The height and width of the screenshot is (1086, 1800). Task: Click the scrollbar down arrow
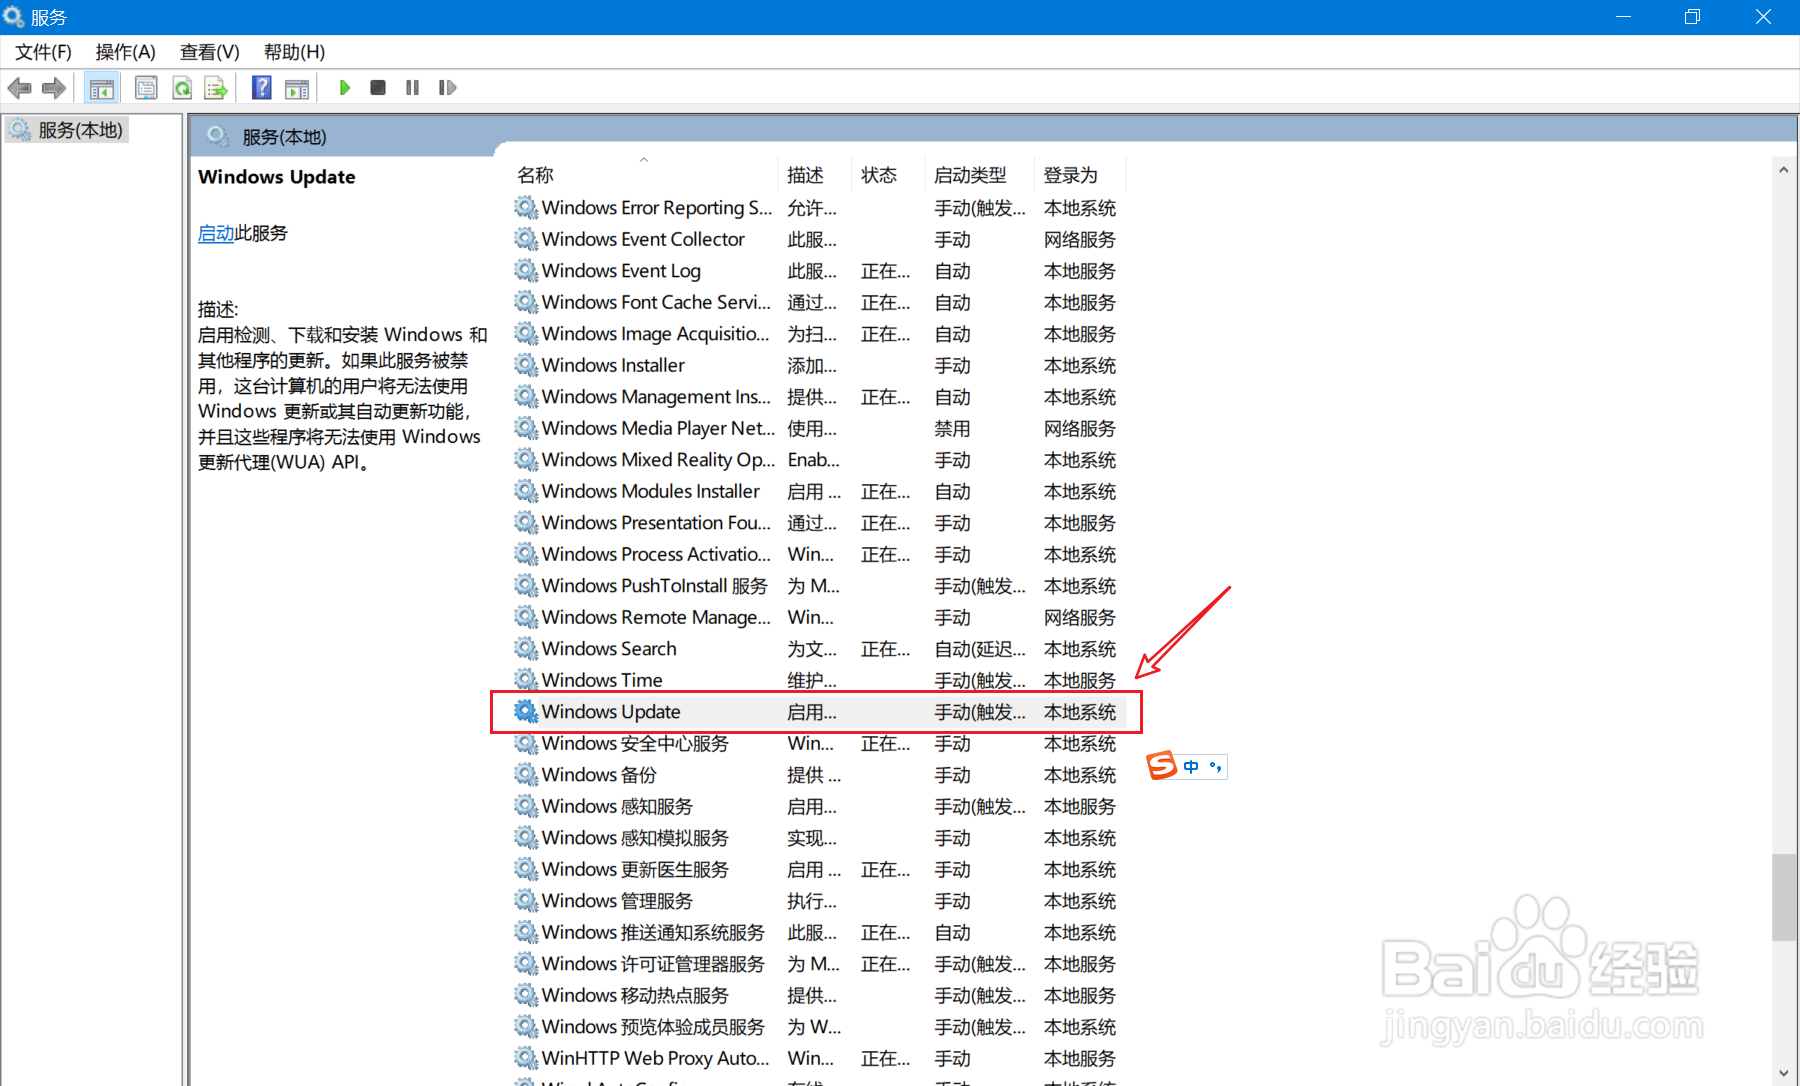click(1786, 1073)
